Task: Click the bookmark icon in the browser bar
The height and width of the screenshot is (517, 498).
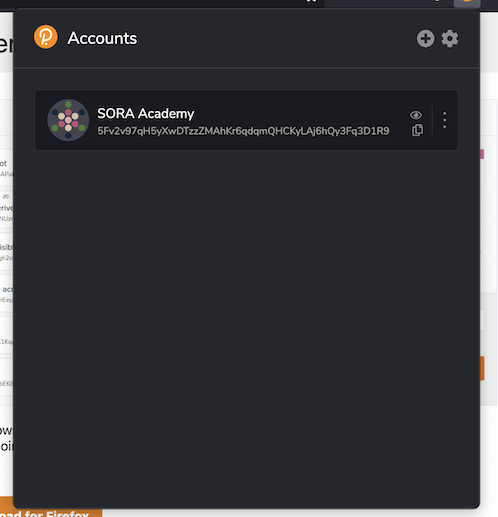Action: (311, 1)
